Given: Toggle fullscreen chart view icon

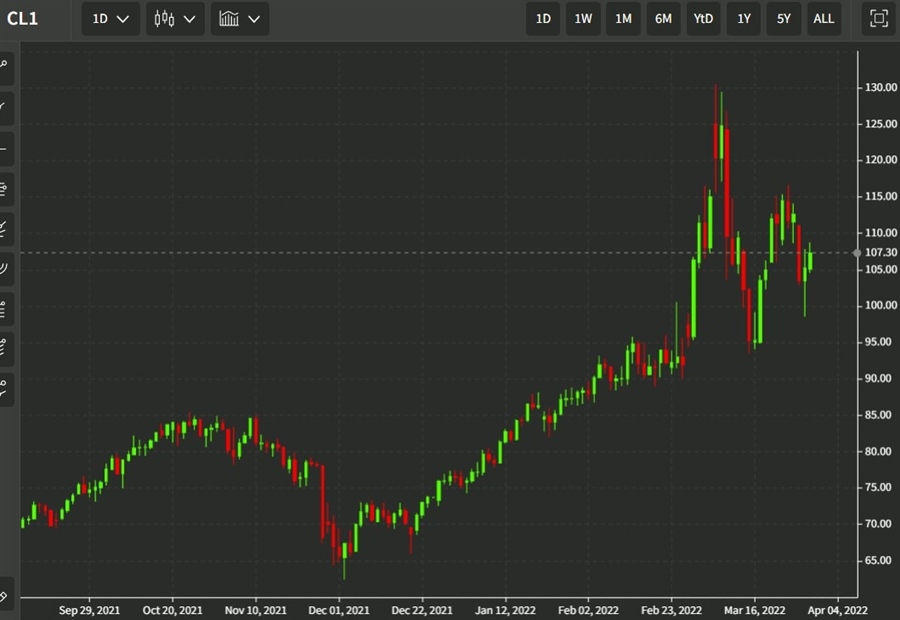Looking at the screenshot, I should pos(879,19).
